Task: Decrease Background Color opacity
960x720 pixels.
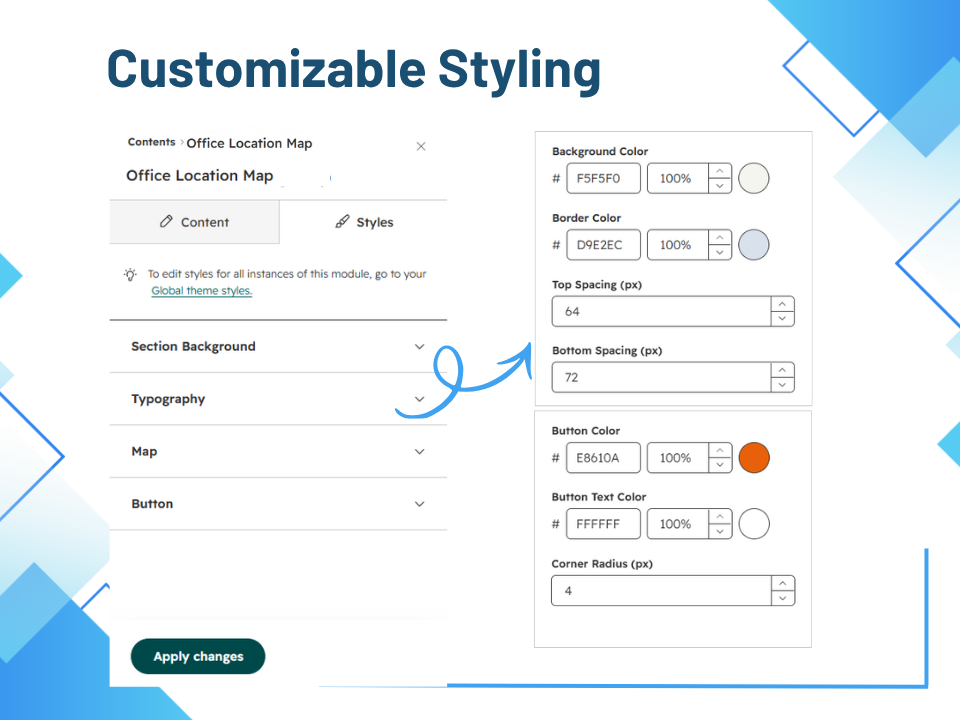Action: (720, 186)
